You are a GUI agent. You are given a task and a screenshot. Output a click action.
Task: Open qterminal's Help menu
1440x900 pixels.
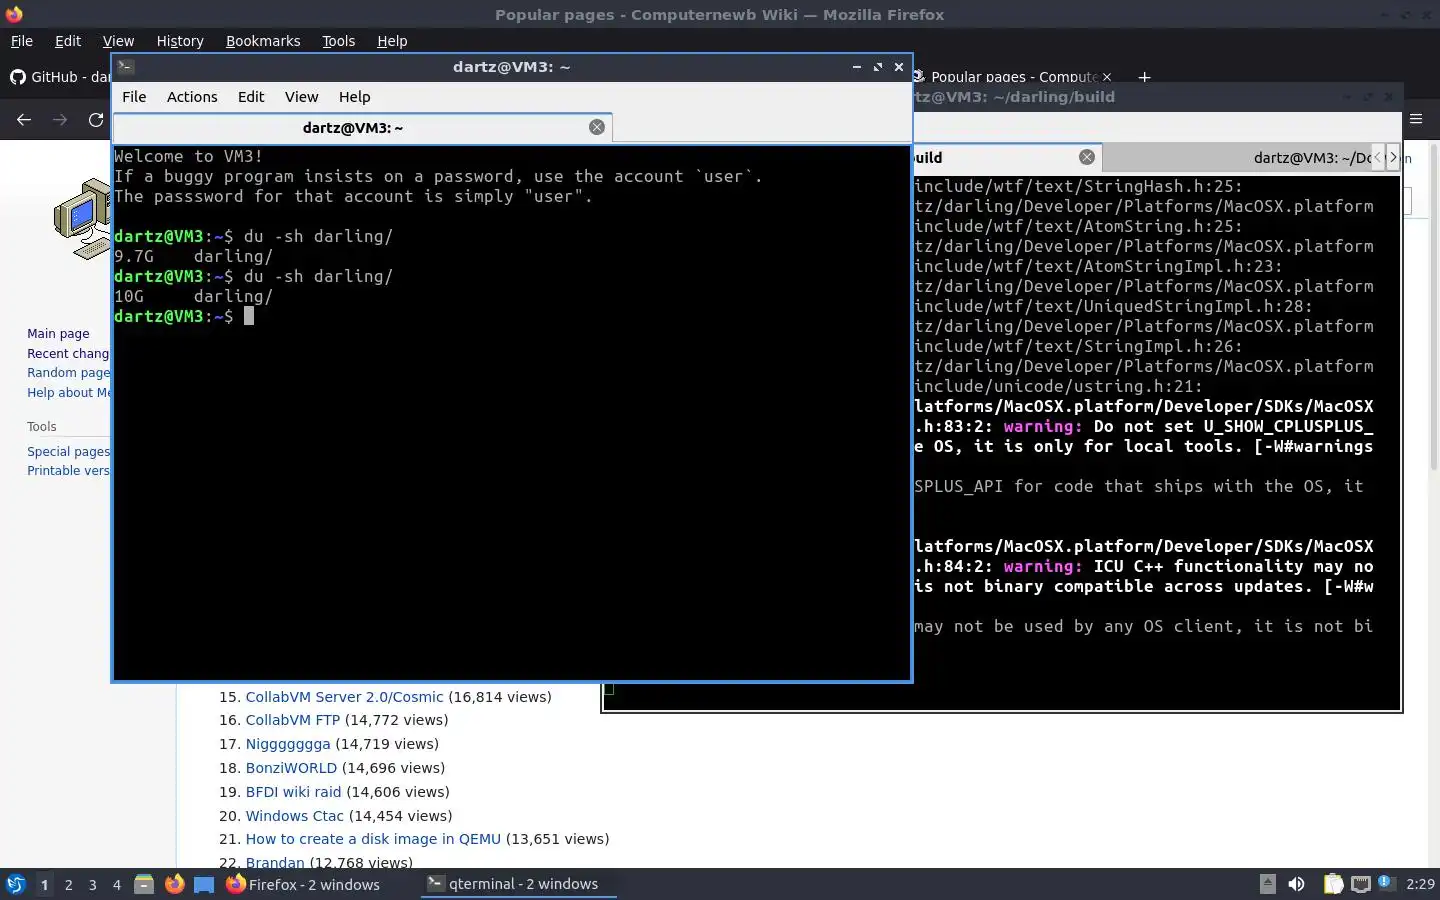pos(354,97)
